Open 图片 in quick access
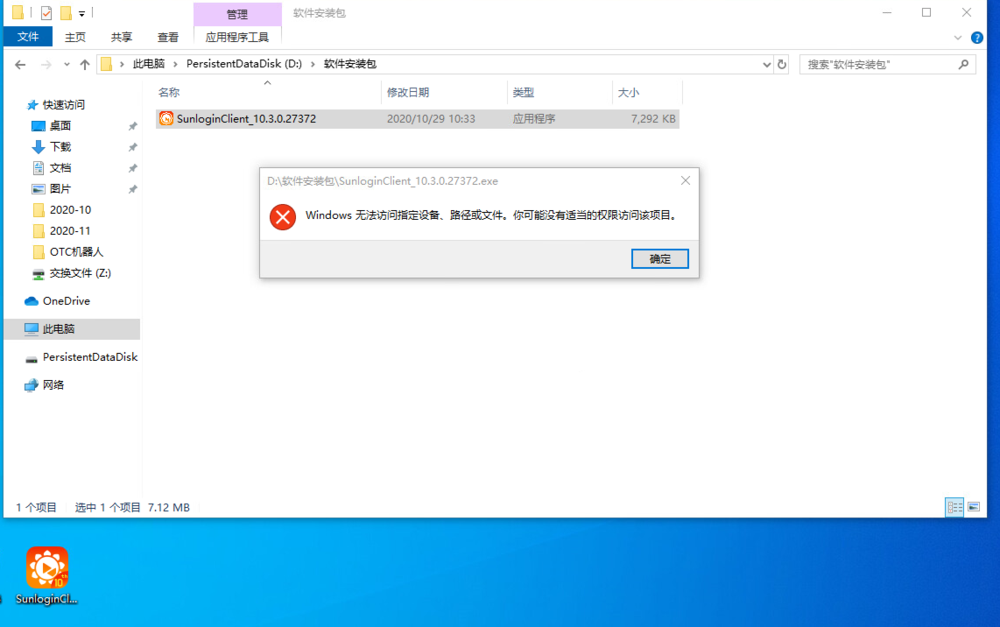The width and height of the screenshot is (1000, 627). [x=61, y=189]
